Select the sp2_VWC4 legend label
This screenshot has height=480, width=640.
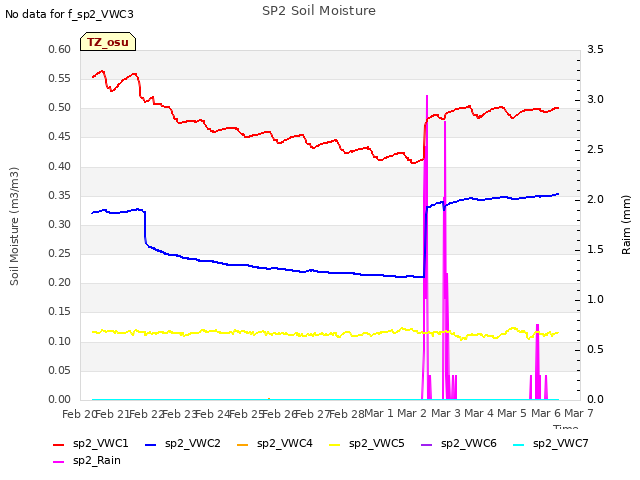[284, 444]
